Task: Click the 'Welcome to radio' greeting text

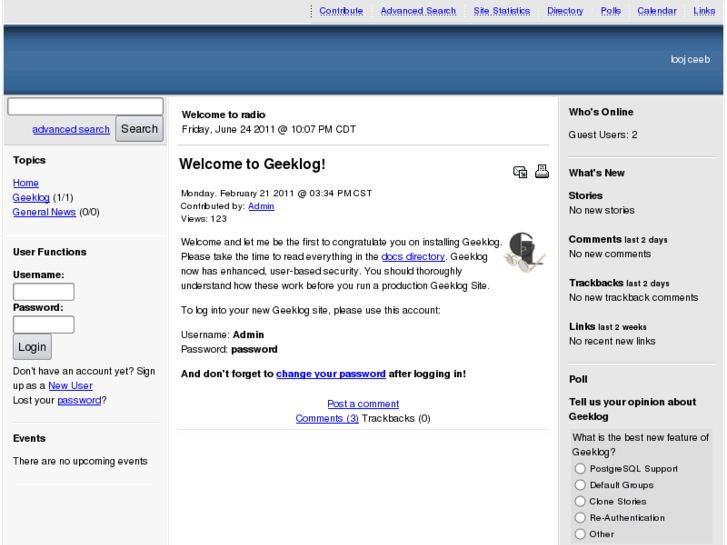Action: (x=223, y=115)
